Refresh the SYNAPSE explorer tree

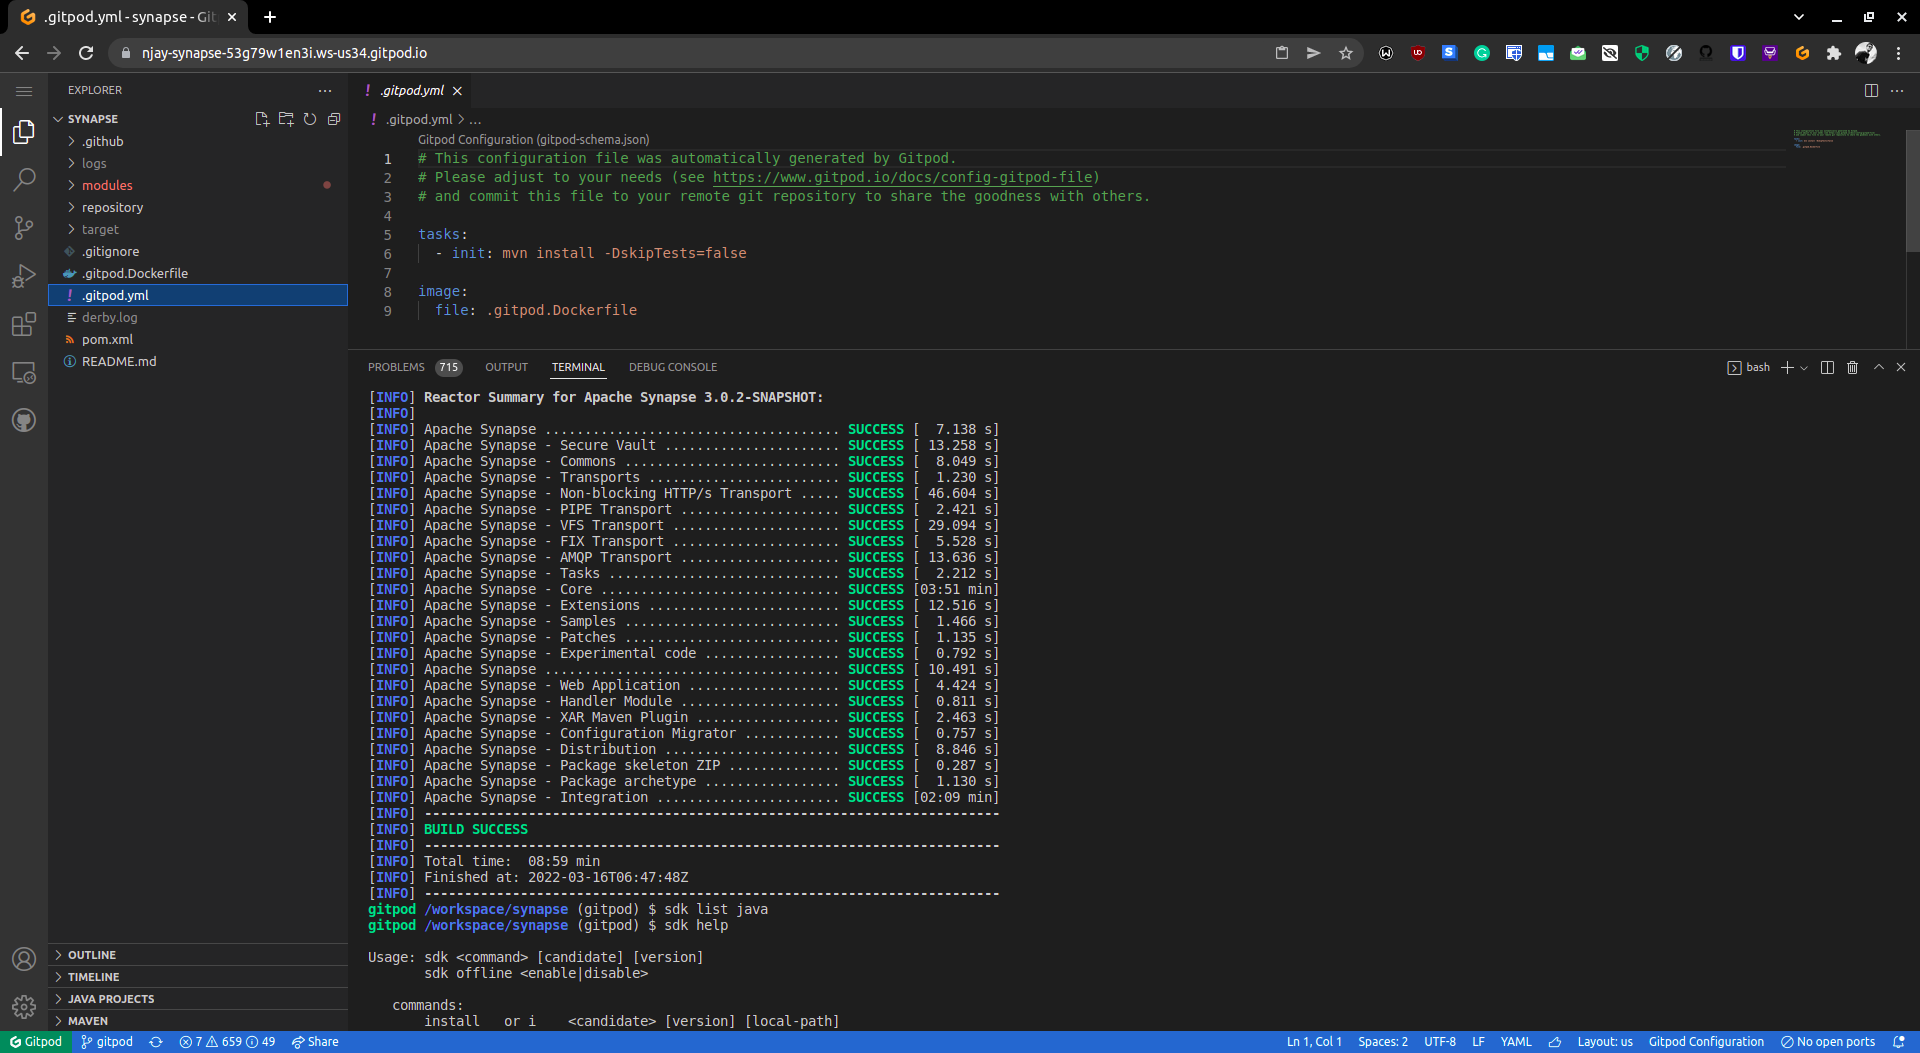click(x=310, y=119)
